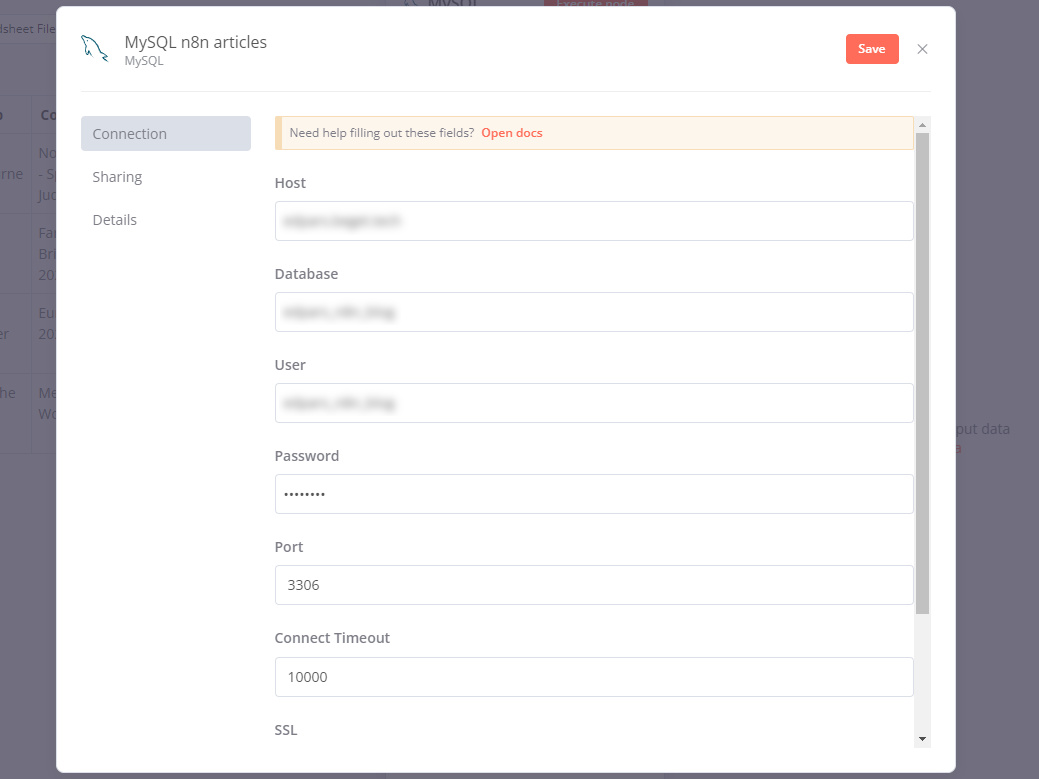Click the SSL section label
The image size is (1039, 779).
(x=286, y=730)
